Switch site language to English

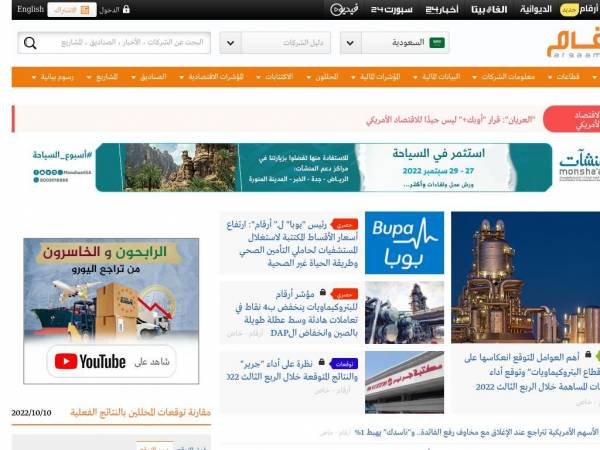tap(31, 9)
